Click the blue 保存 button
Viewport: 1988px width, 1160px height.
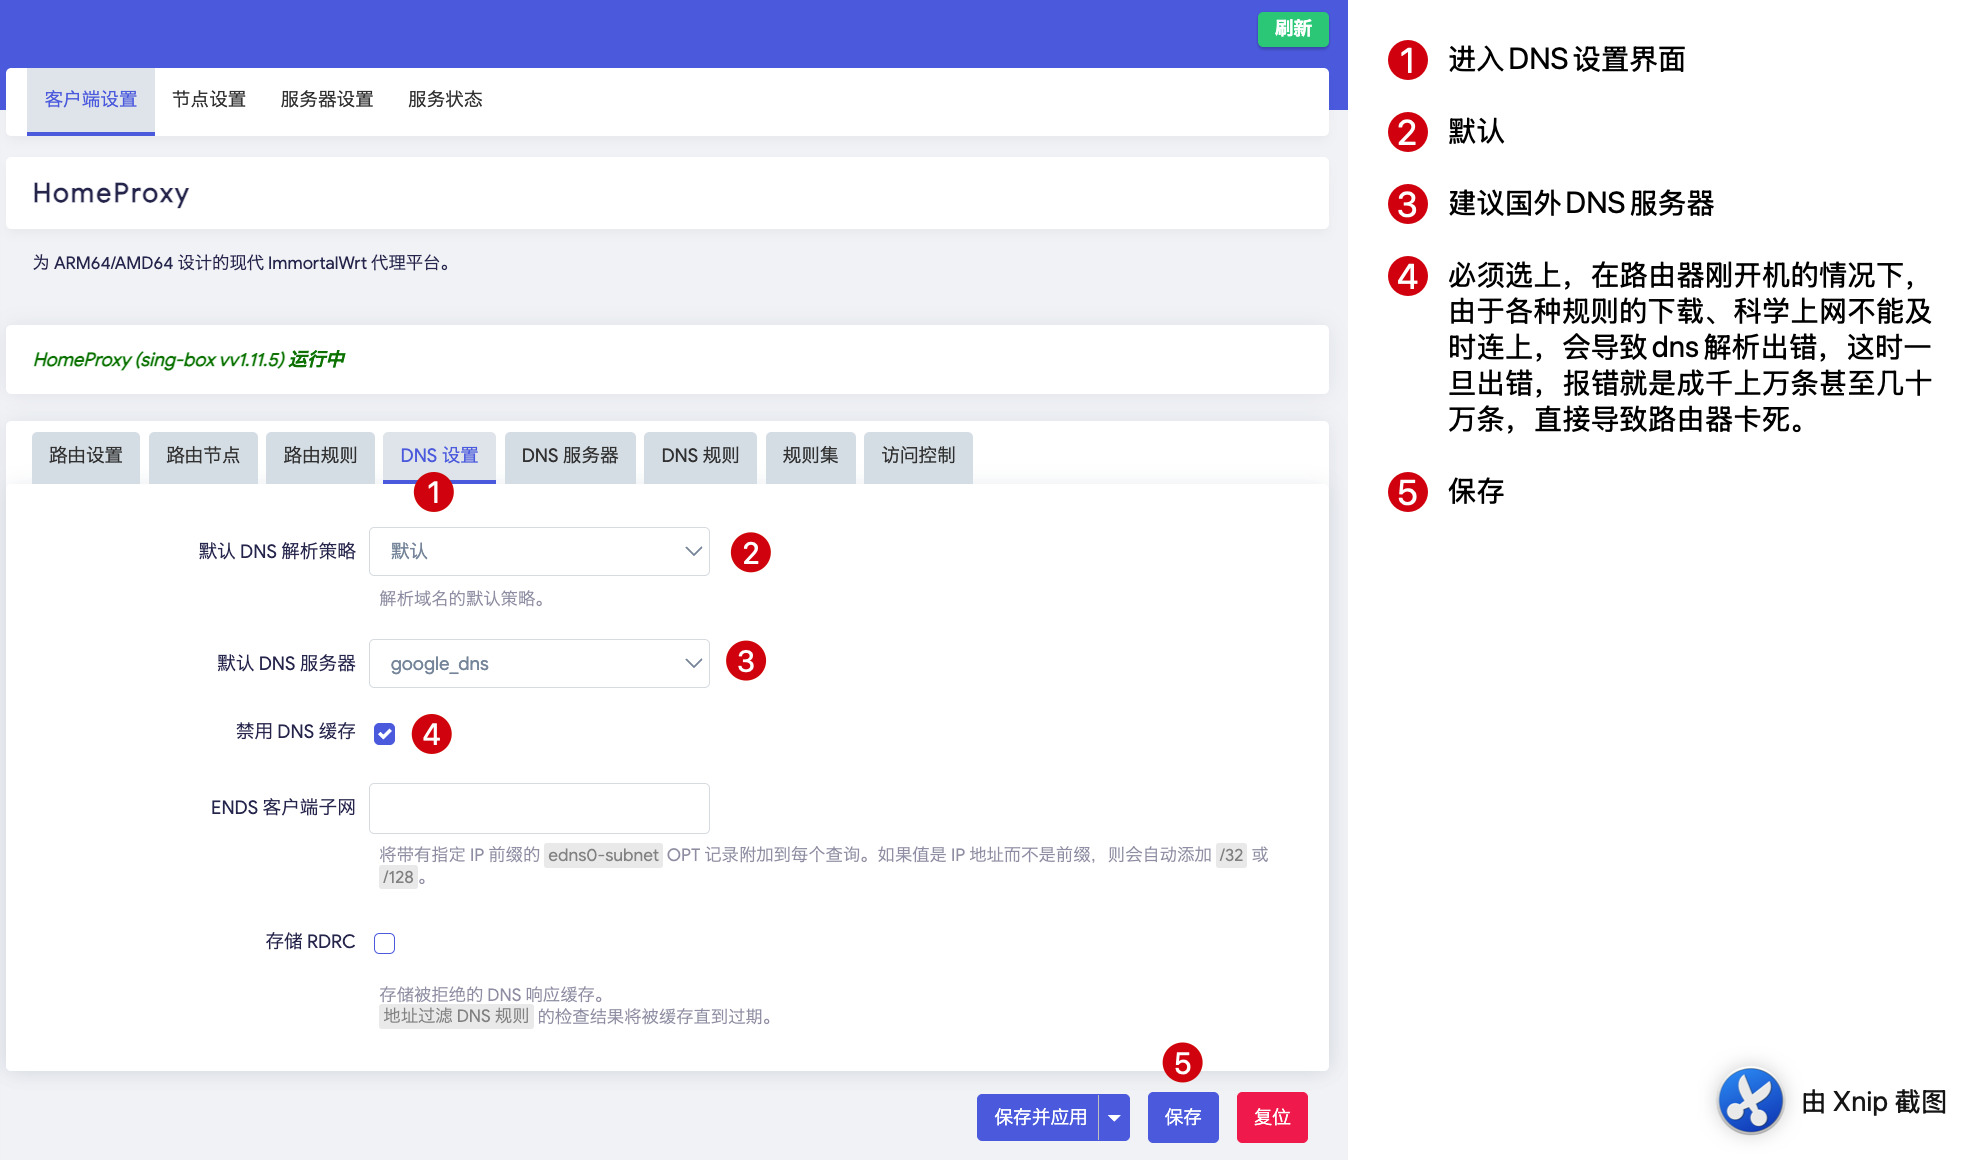tap(1183, 1117)
